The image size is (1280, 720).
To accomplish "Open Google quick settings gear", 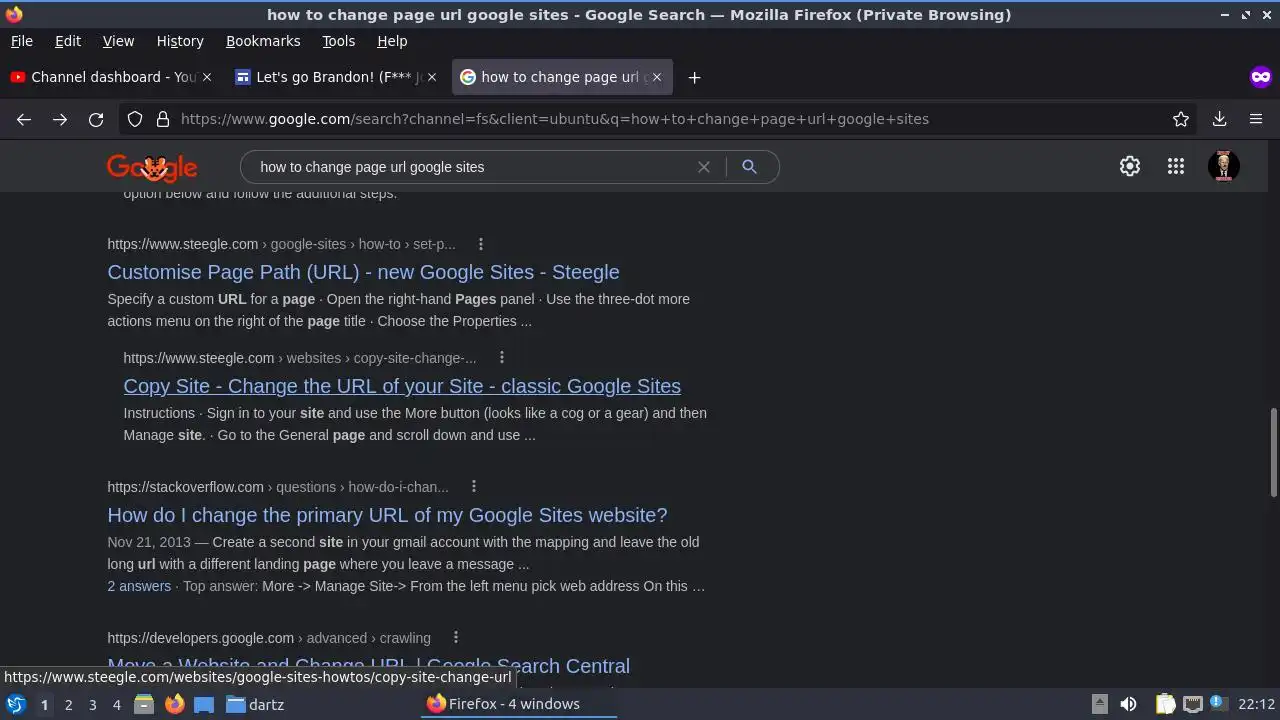I will [x=1130, y=167].
